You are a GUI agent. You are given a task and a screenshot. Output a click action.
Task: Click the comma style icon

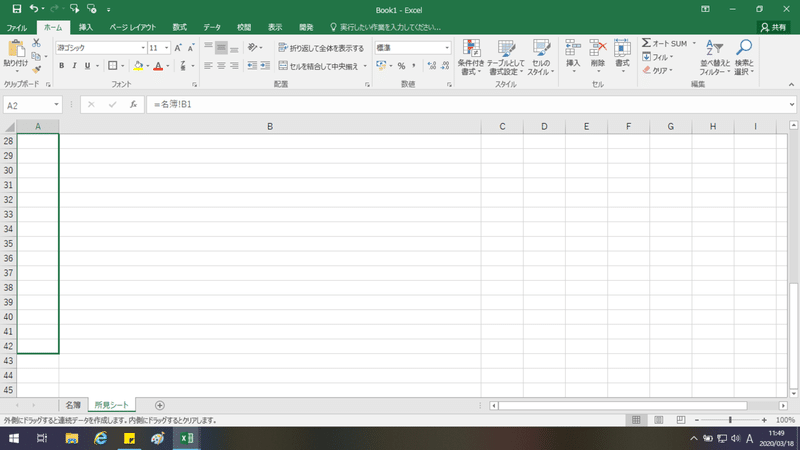tap(414, 66)
